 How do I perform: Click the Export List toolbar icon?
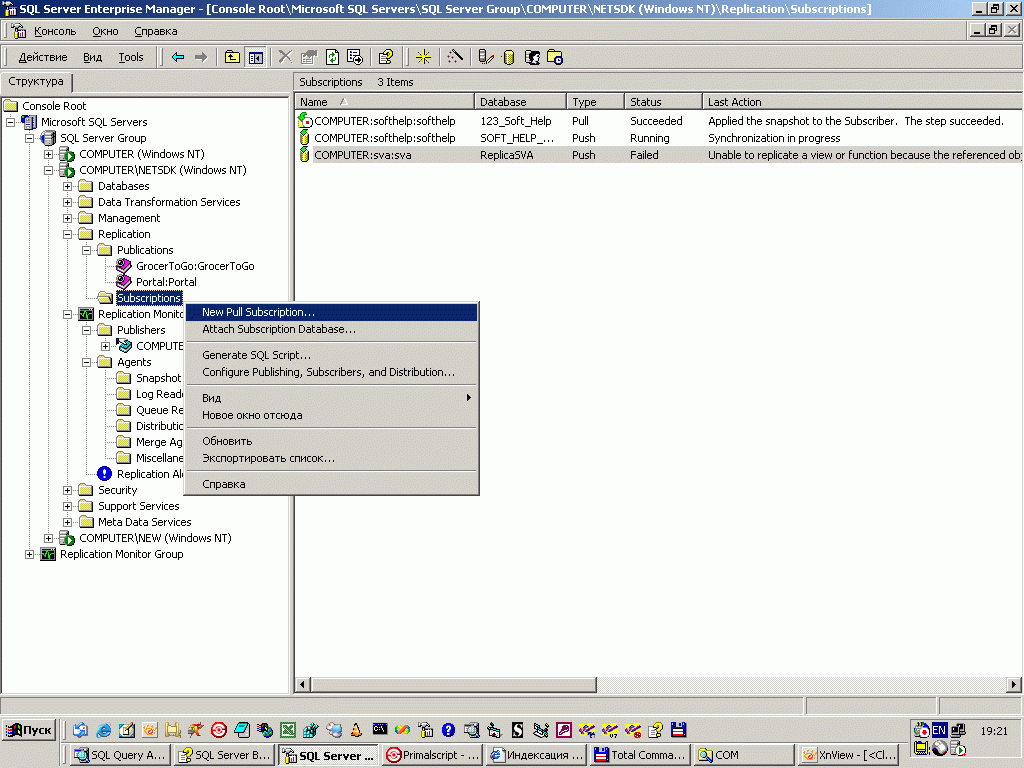(355, 57)
